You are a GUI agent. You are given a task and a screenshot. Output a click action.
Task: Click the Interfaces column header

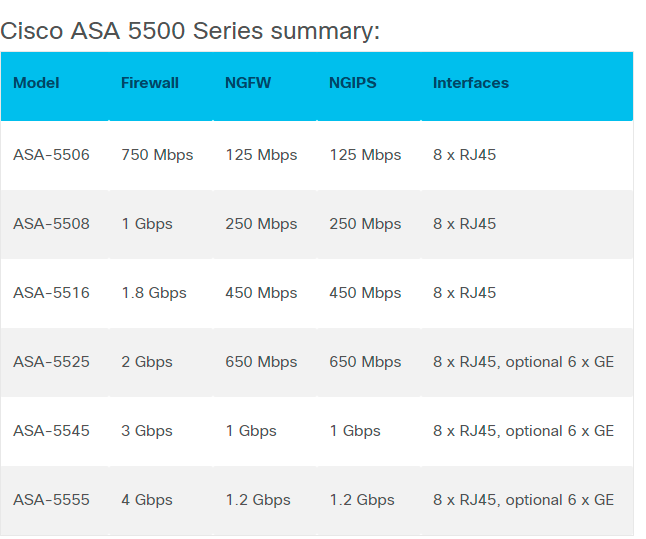471,83
